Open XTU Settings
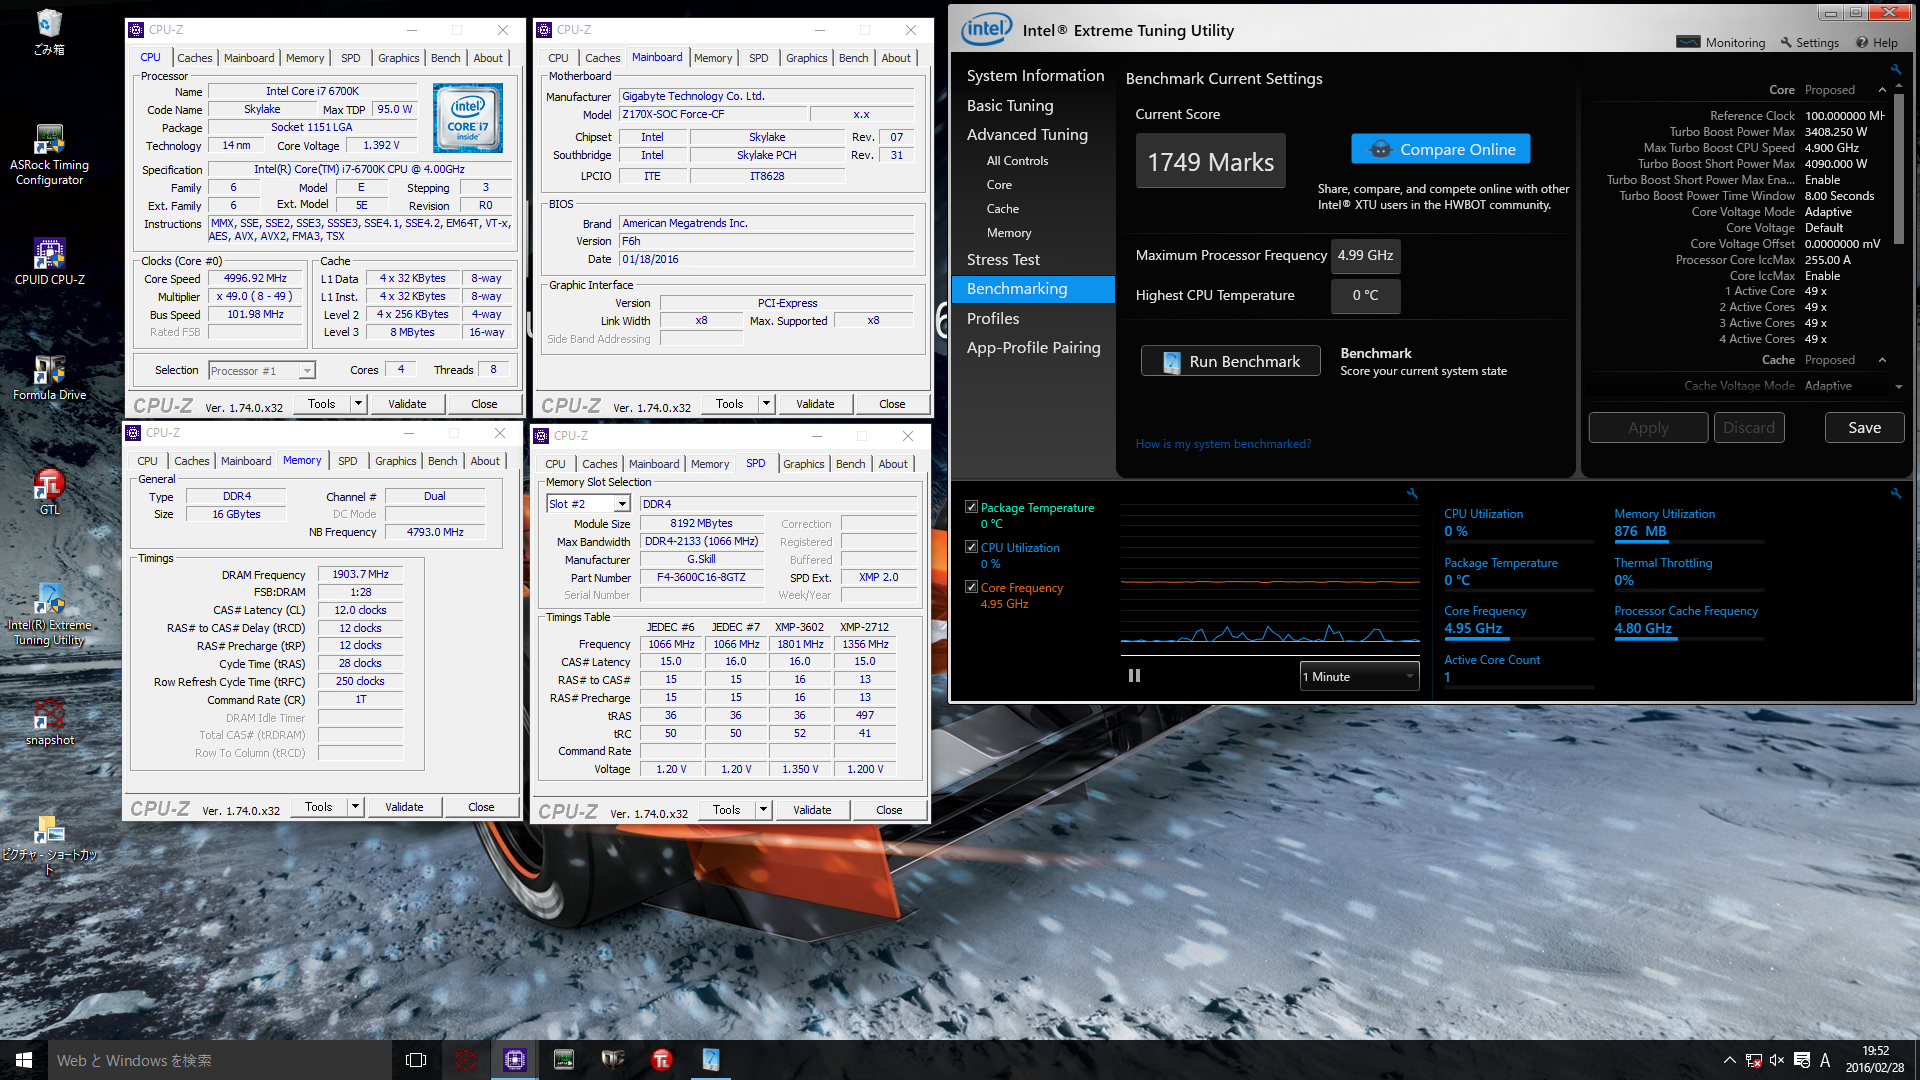The height and width of the screenshot is (1080, 1920). coord(1809,42)
